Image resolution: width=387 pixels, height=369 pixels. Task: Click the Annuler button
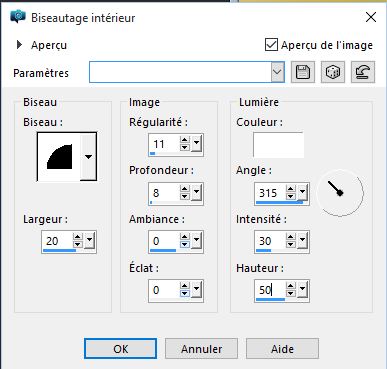pos(201,349)
